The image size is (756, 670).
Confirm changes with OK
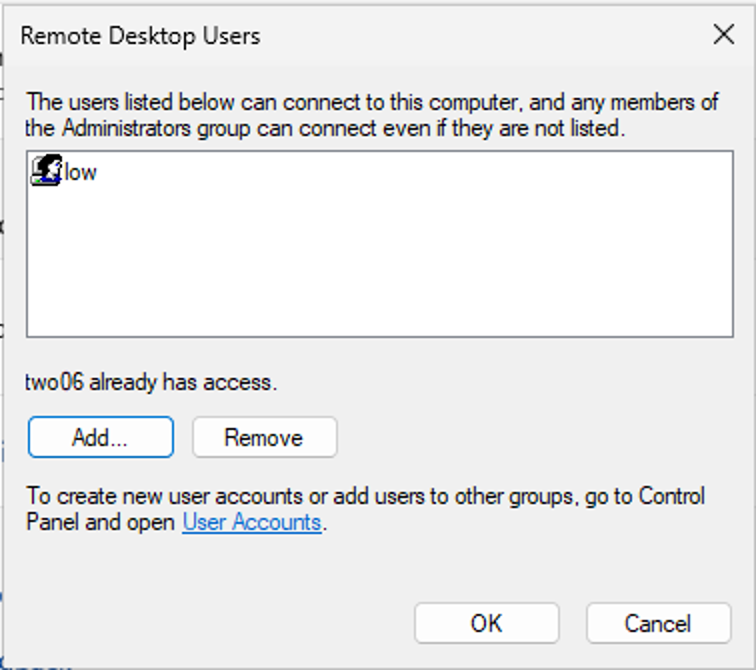(486, 623)
